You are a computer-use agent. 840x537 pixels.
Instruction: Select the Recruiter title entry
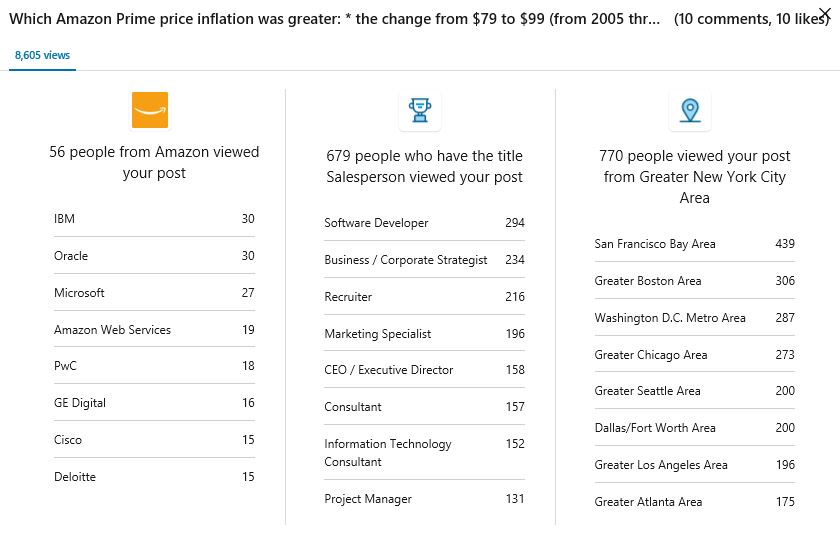coord(424,297)
